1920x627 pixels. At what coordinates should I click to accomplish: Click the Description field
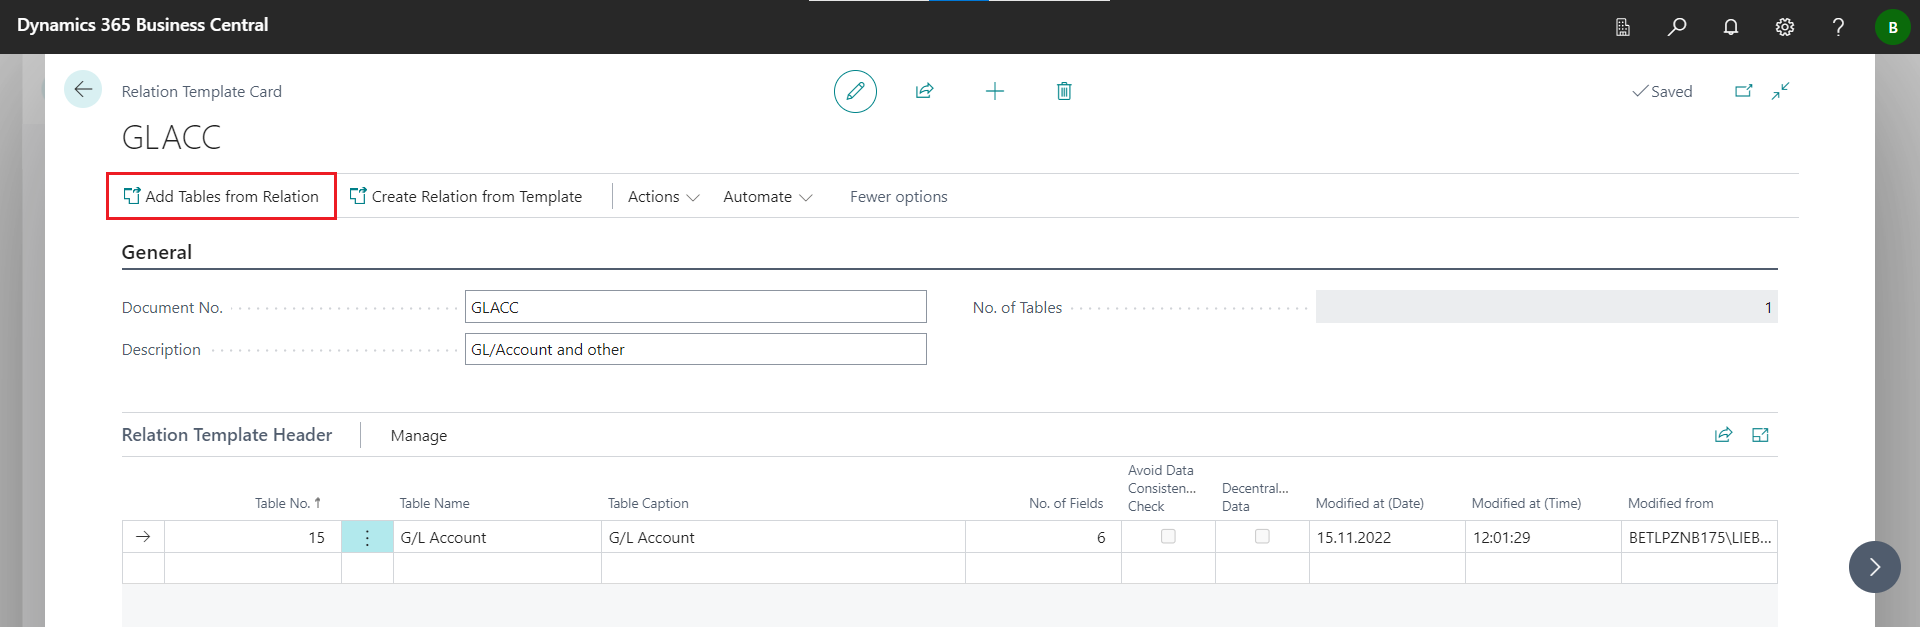(696, 349)
